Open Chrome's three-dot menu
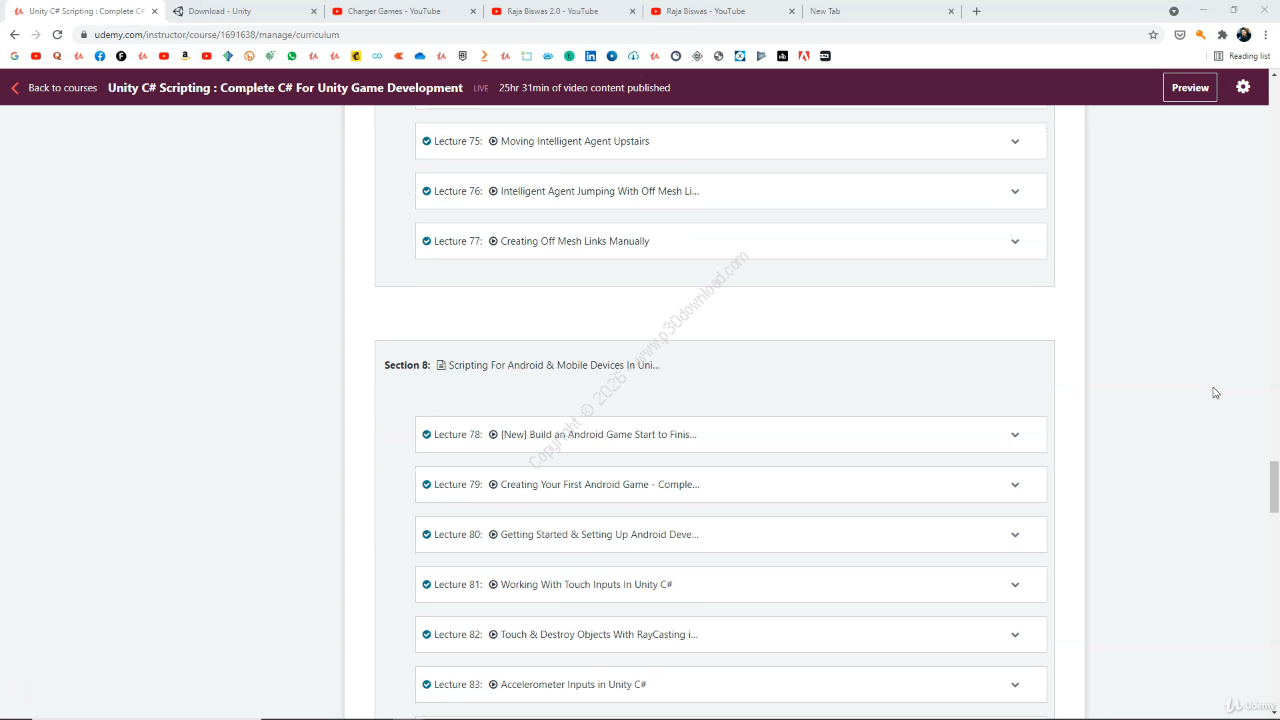 click(1266, 34)
